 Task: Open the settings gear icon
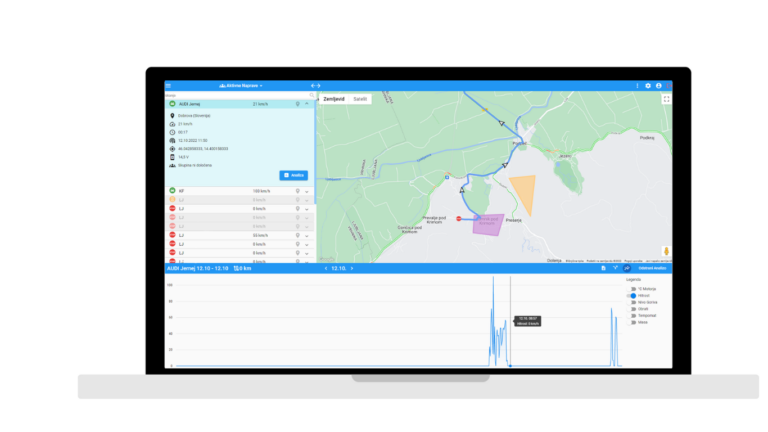click(x=648, y=86)
